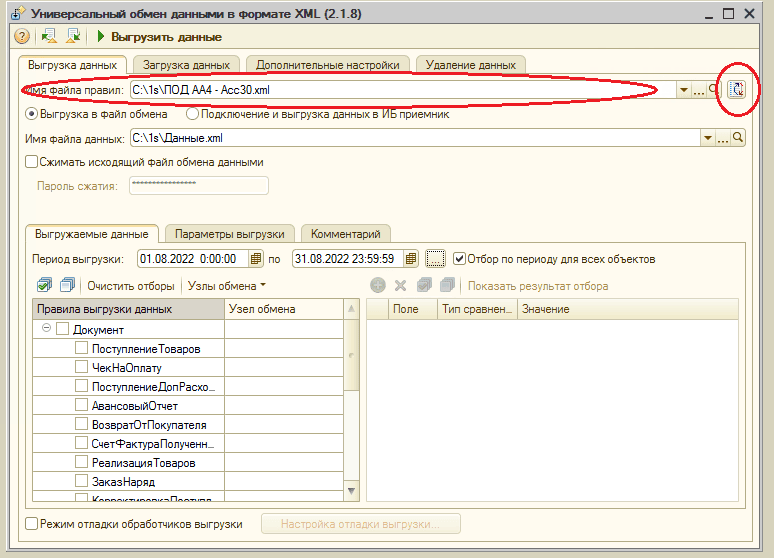This screenshot has width=774, height=558.
Task: Click the reload exchange rules icon
Action: tap(738, 90)
